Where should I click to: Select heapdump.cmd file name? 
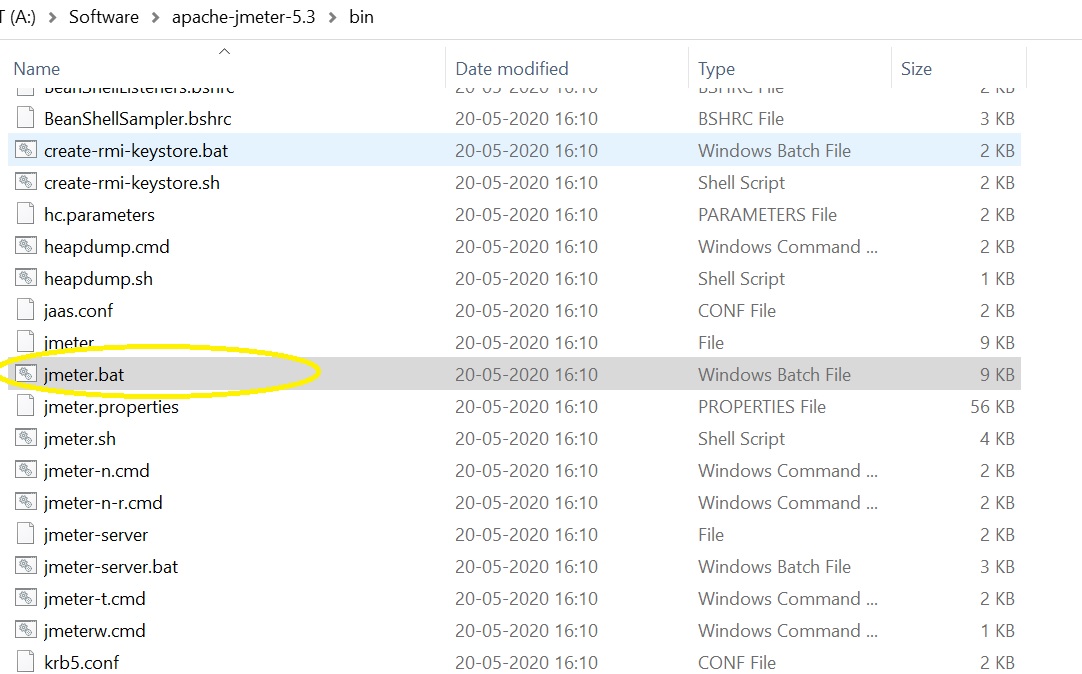click(106, 246)
